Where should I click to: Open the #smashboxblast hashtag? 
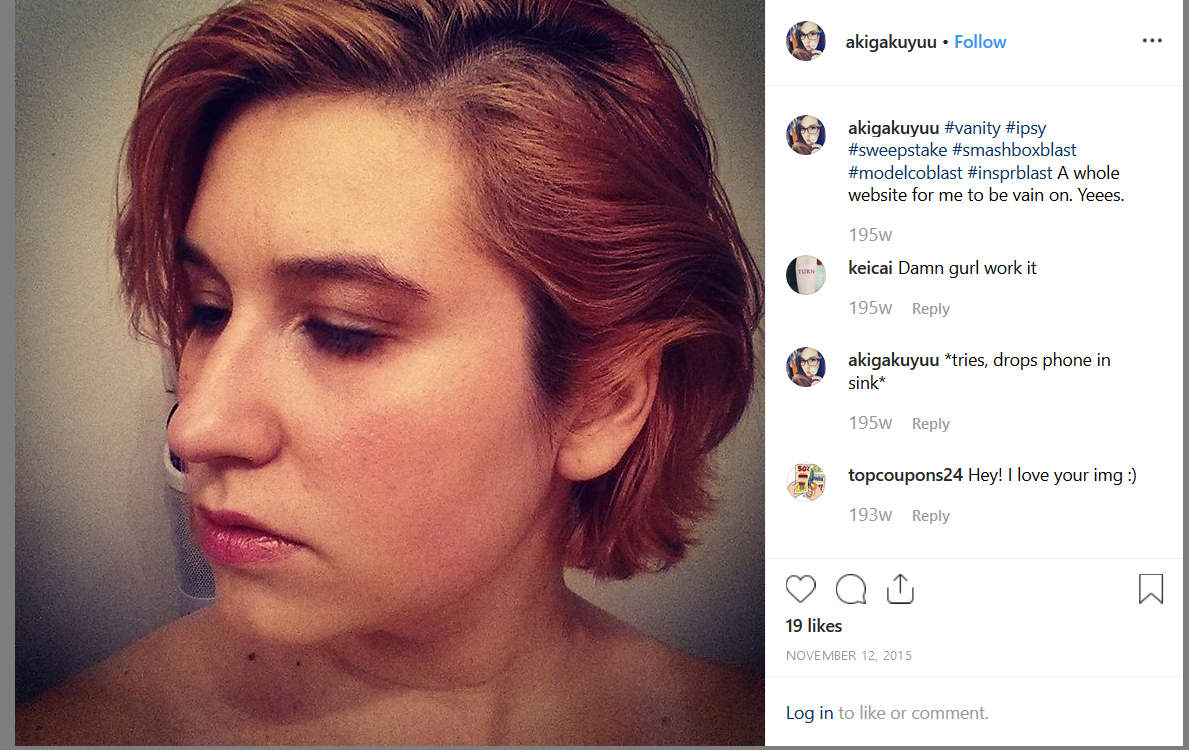[x=1014, y=150]
